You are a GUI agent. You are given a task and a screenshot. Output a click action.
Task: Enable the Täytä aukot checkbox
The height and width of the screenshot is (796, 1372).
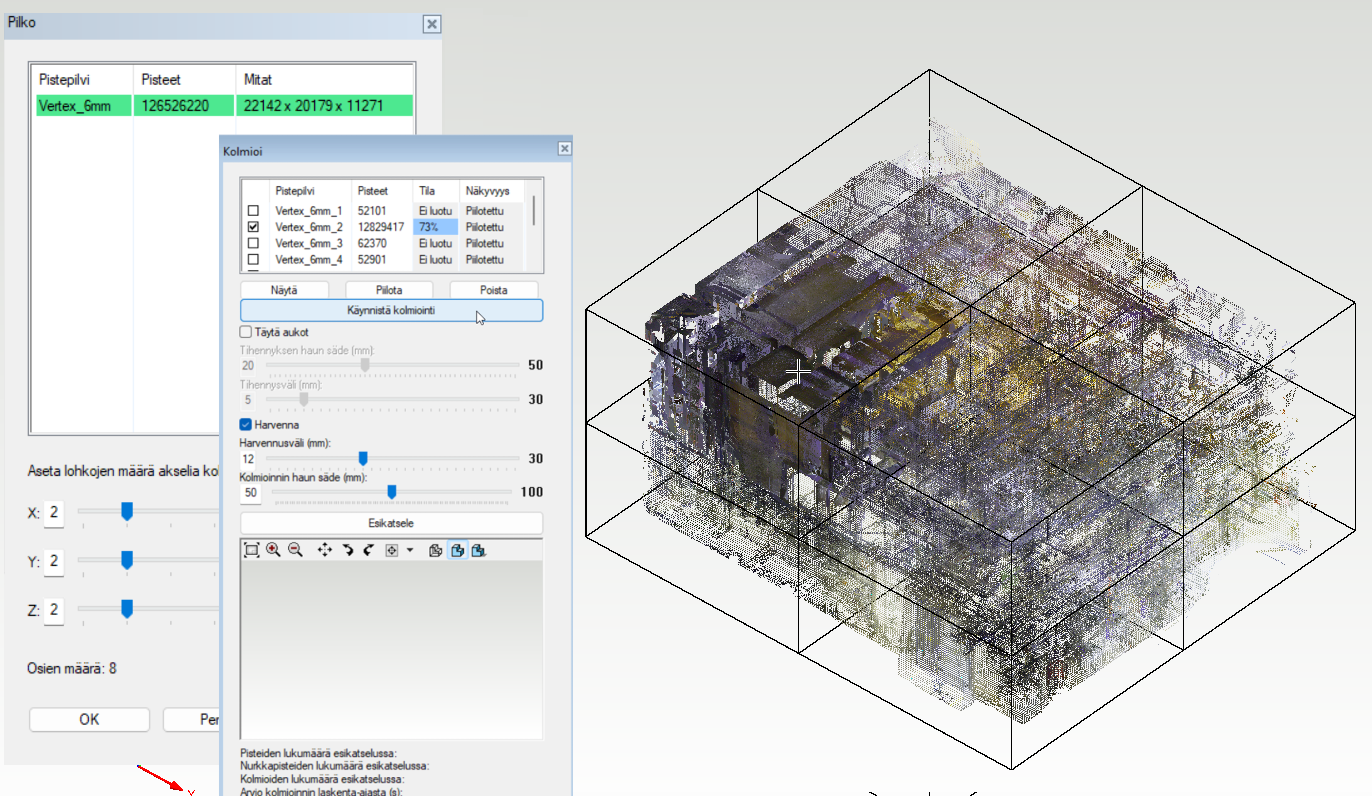click(x=246, y=331)
